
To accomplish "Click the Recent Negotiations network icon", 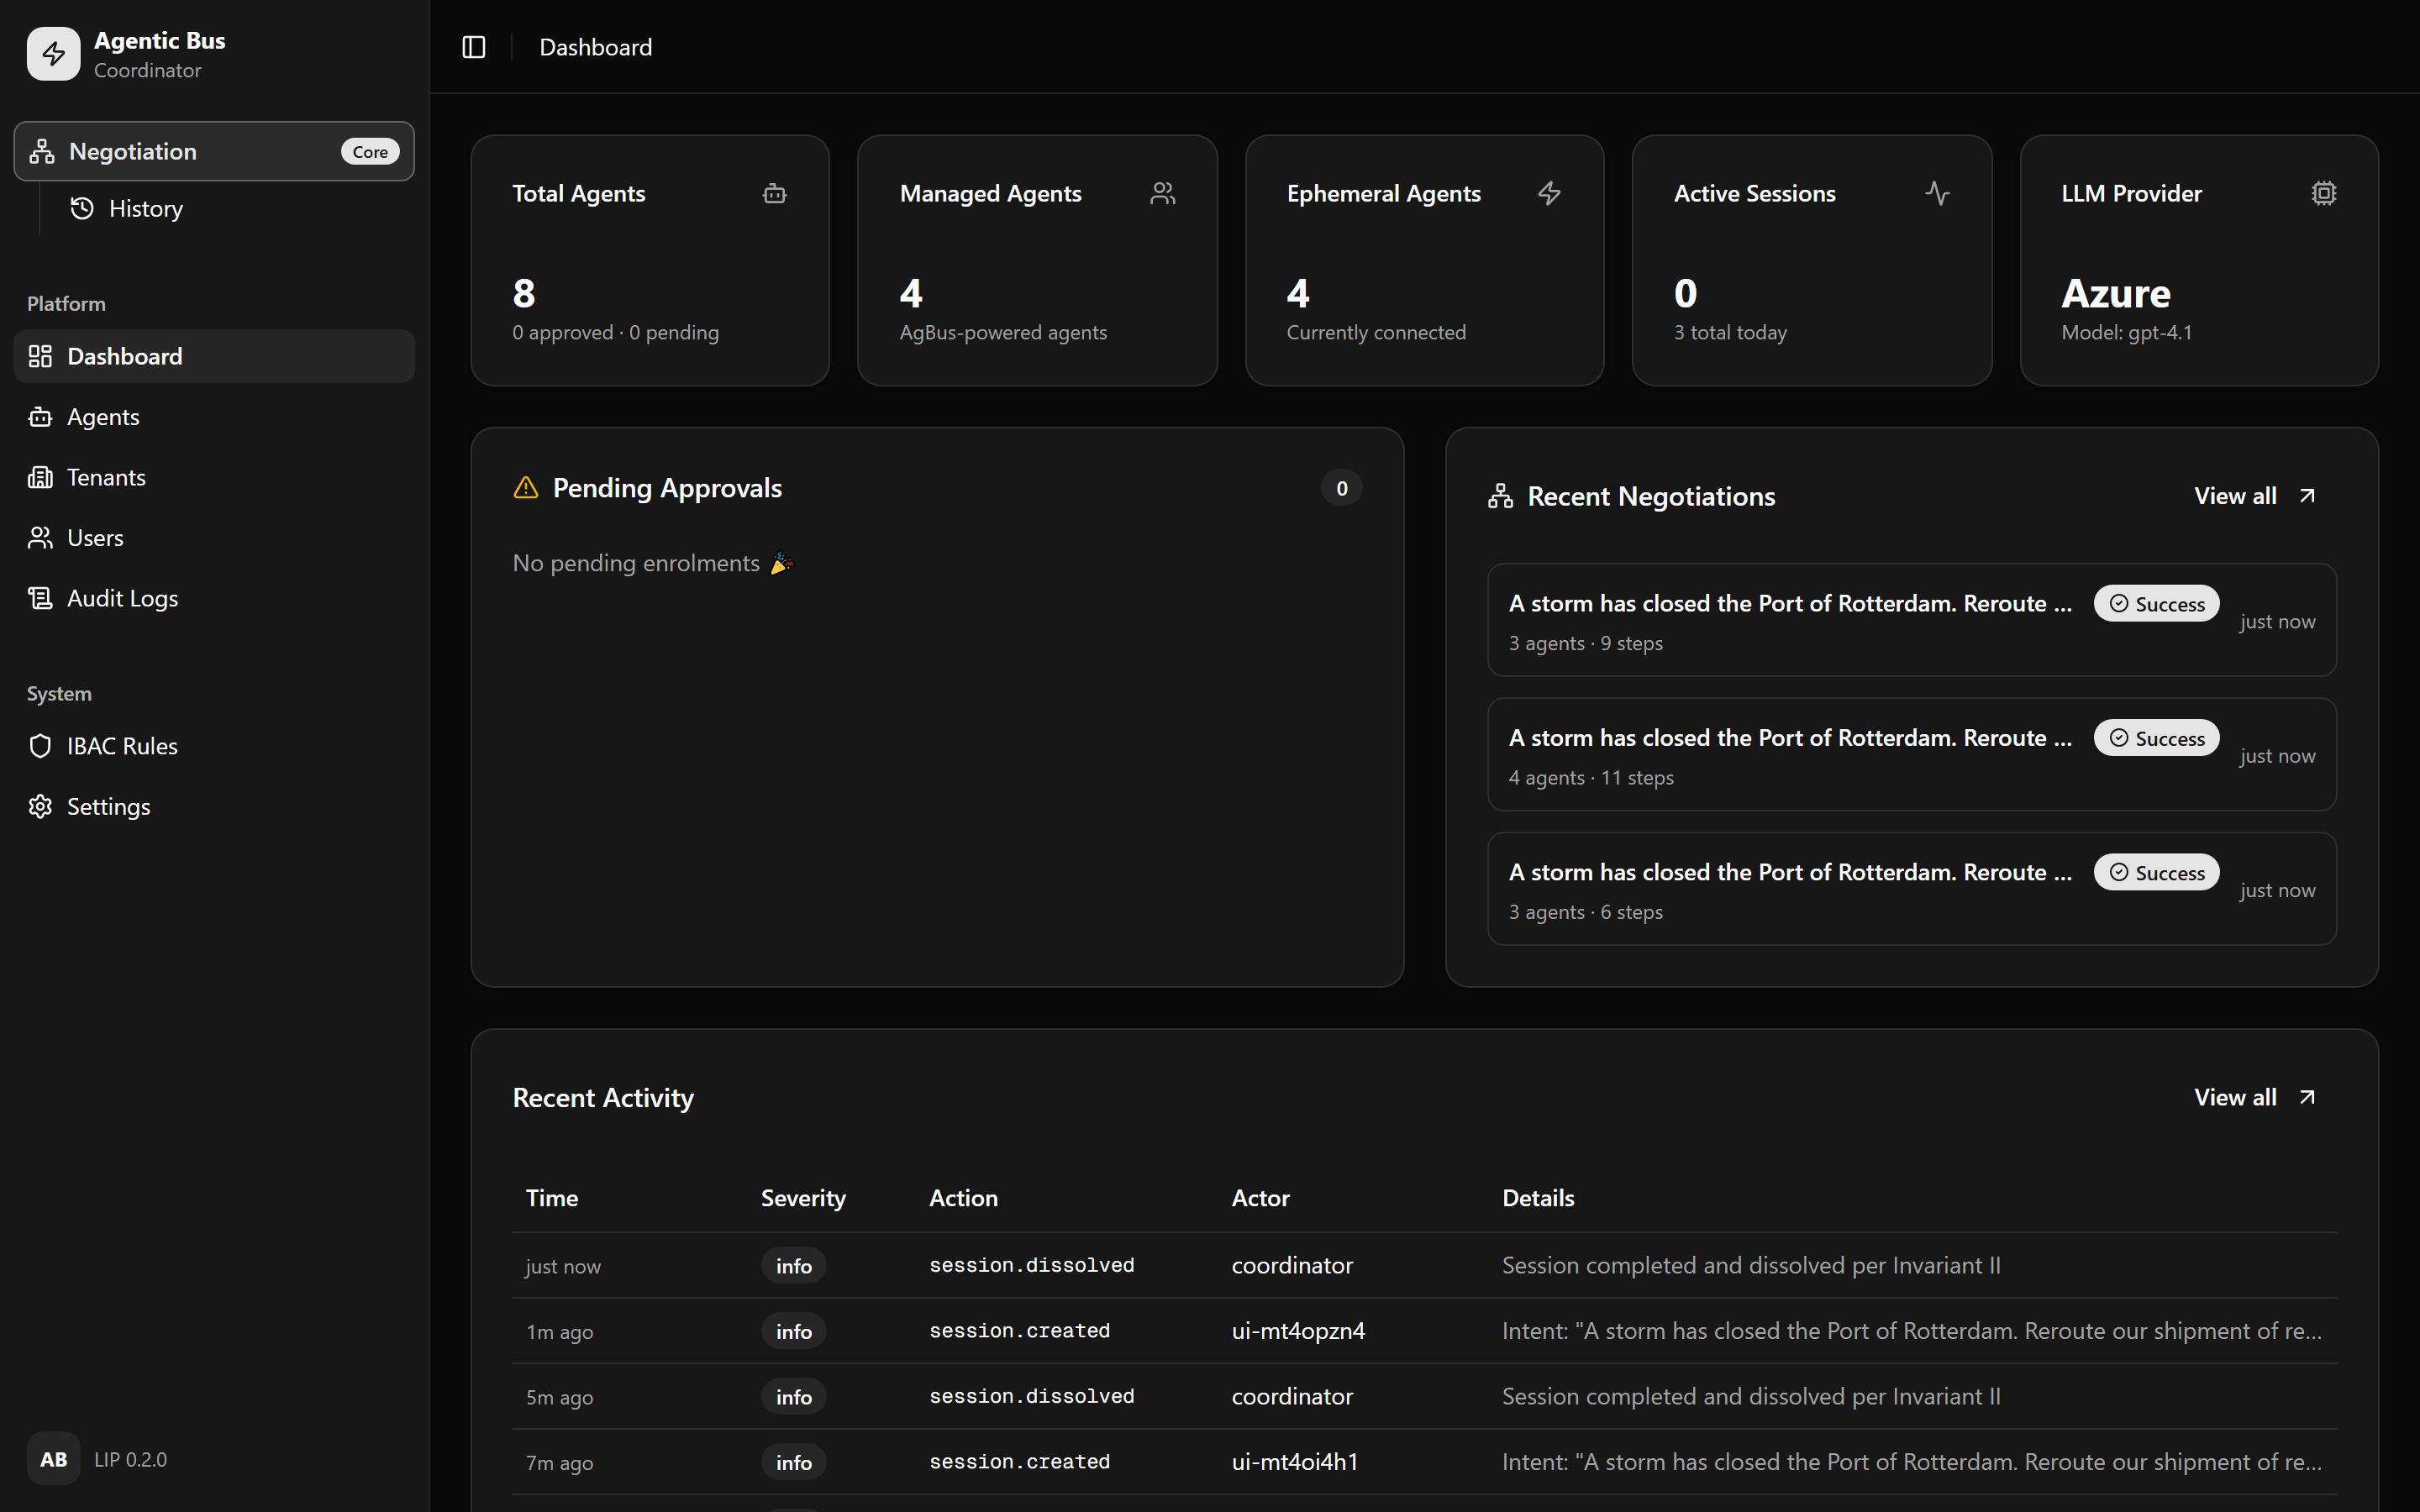I will tap(1500, 496).
